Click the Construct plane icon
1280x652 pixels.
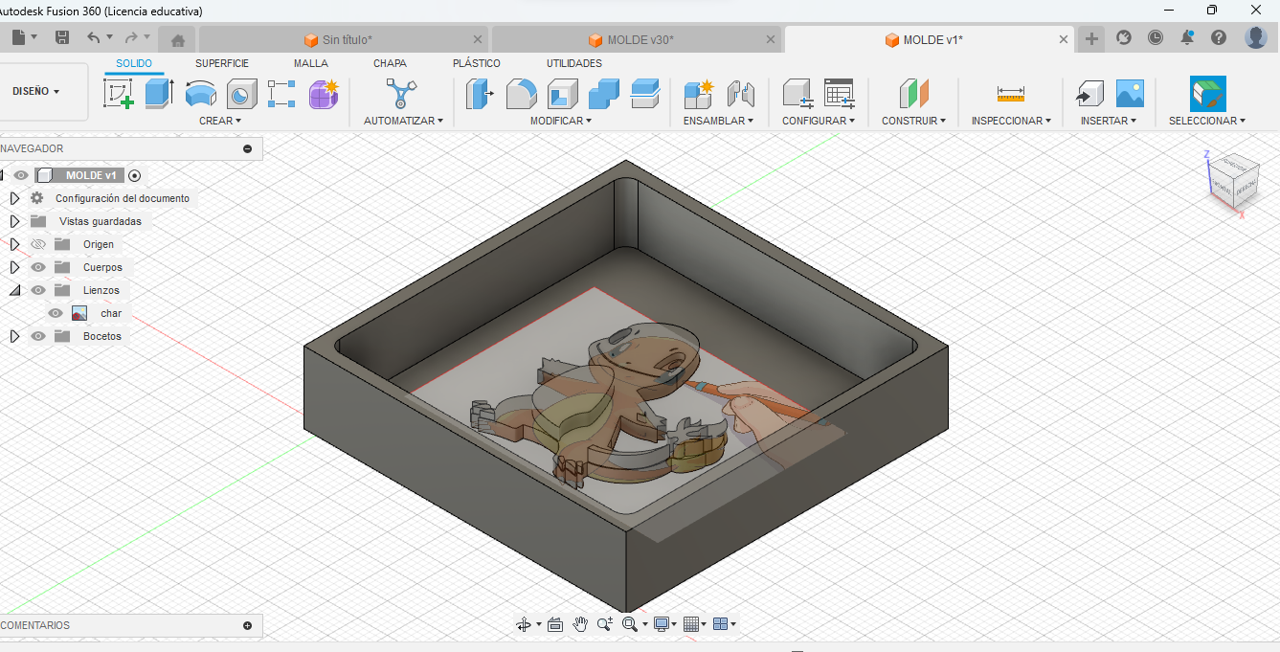(x=913, y=94)
